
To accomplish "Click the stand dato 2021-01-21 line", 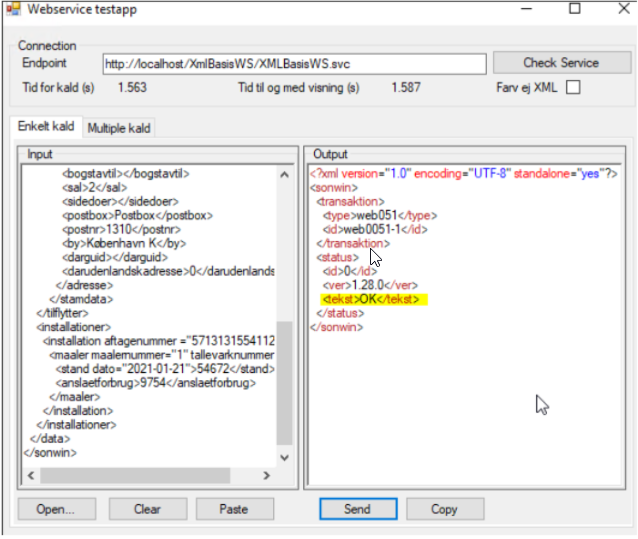I will (x=165, y=369).
